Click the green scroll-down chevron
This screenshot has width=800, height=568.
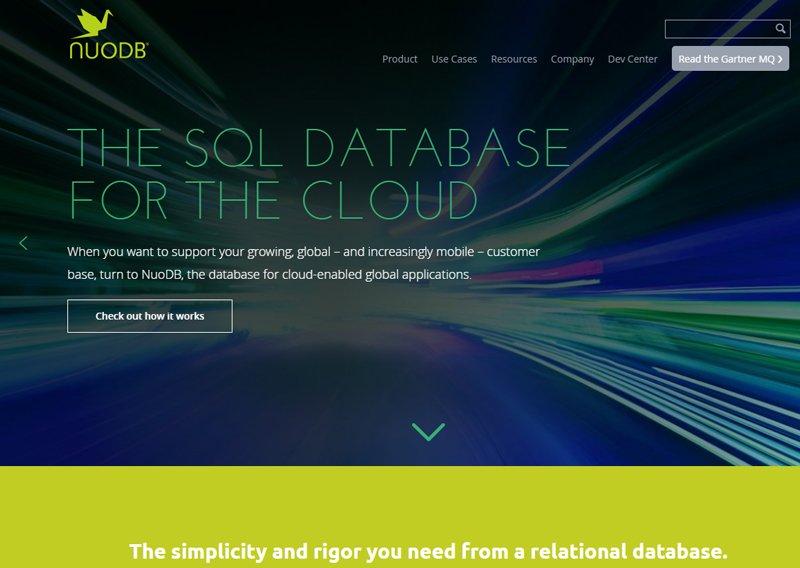pyautogui.click(x=428, y=432)
